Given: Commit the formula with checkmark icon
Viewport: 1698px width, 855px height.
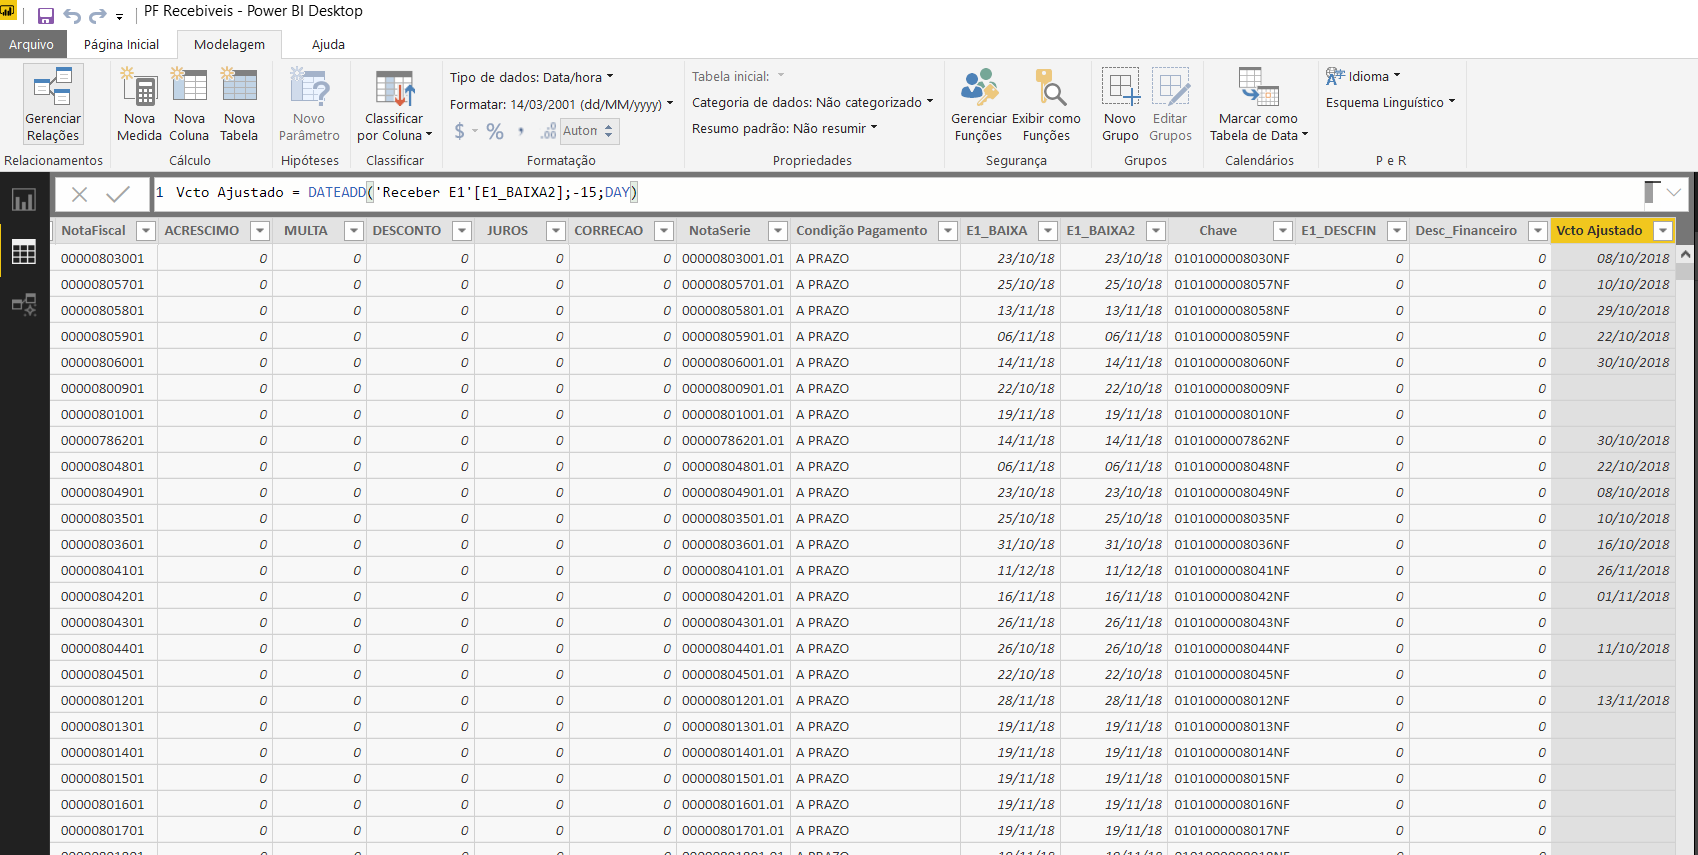Looking at the screenshot, I should point(118,194).
